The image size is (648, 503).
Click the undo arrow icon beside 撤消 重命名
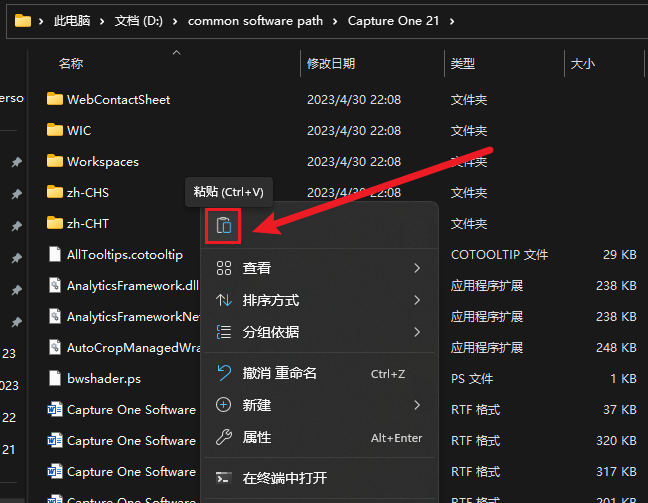224,373
